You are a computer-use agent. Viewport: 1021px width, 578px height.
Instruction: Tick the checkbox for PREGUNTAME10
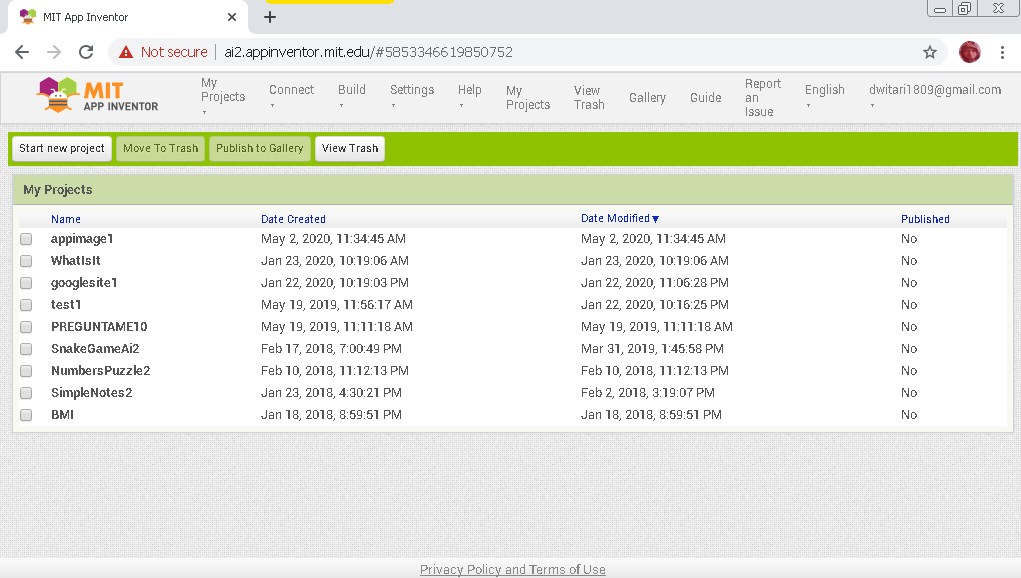[x=26, y=327]
